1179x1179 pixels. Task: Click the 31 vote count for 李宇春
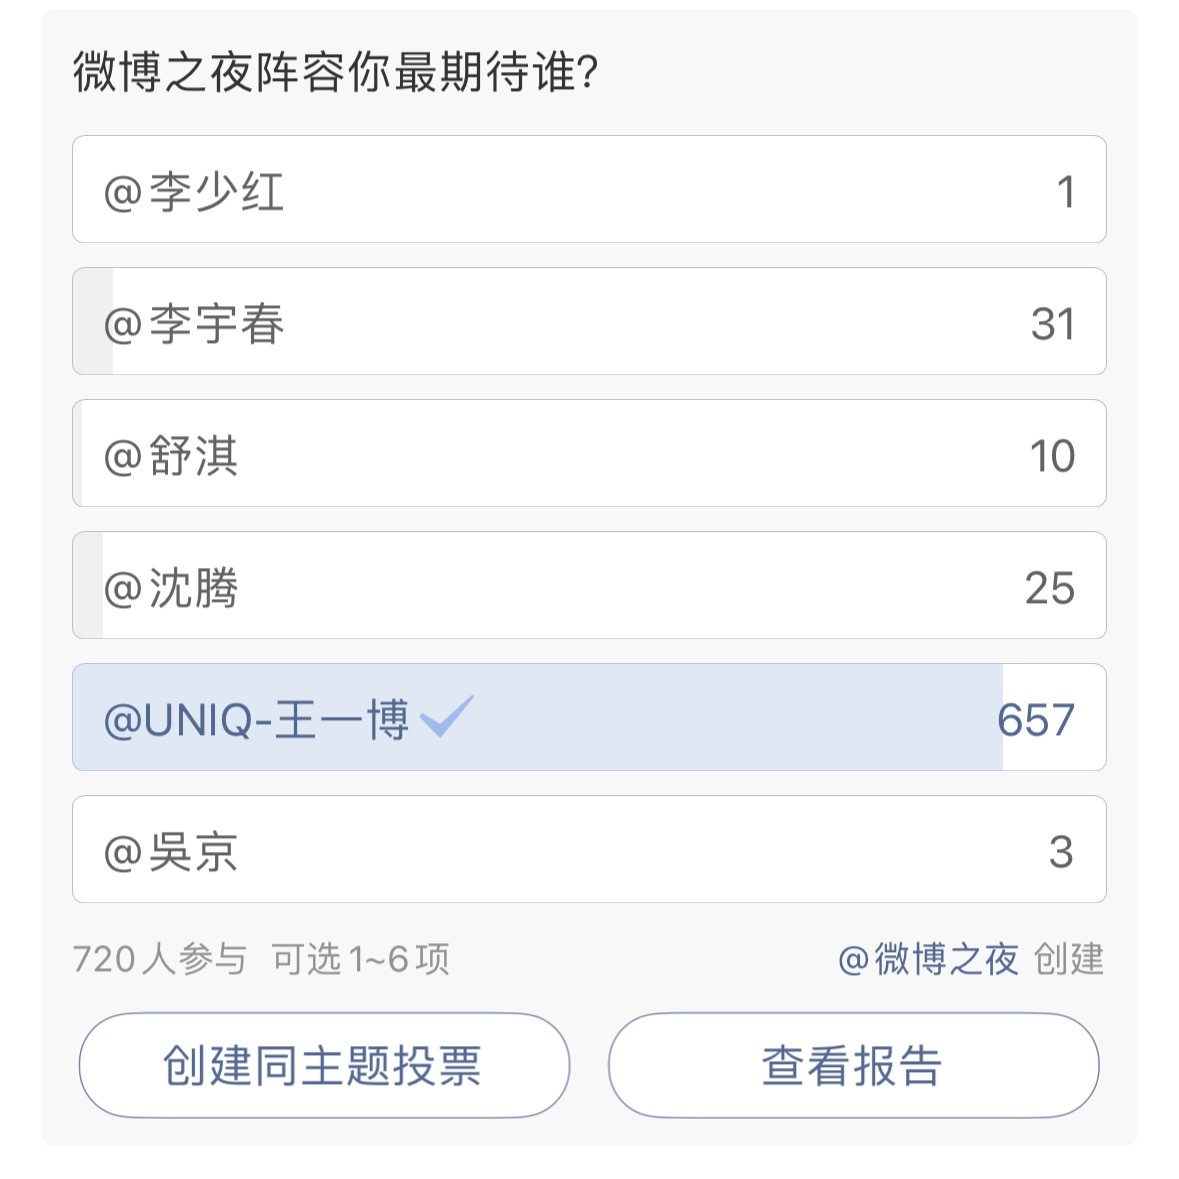(1053, 324)
